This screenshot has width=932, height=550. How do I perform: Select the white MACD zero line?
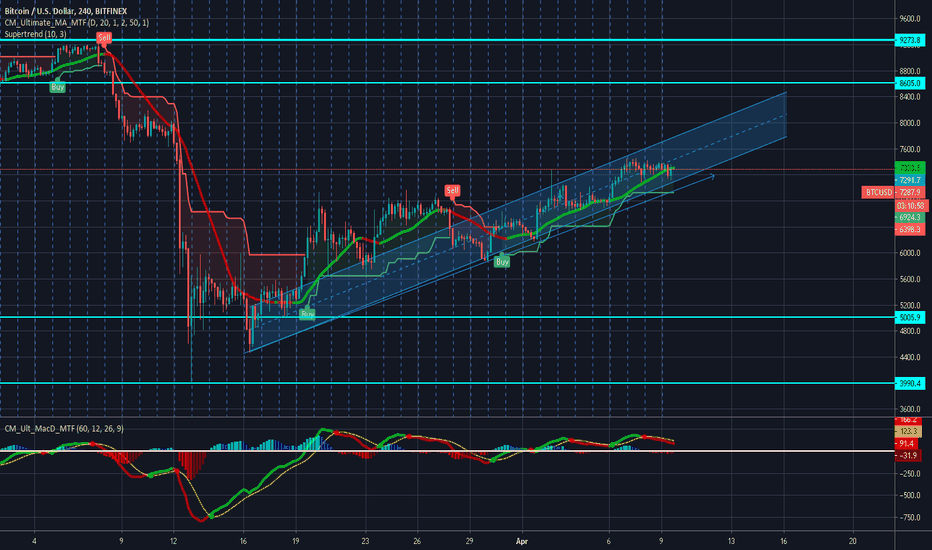point(447,451)
